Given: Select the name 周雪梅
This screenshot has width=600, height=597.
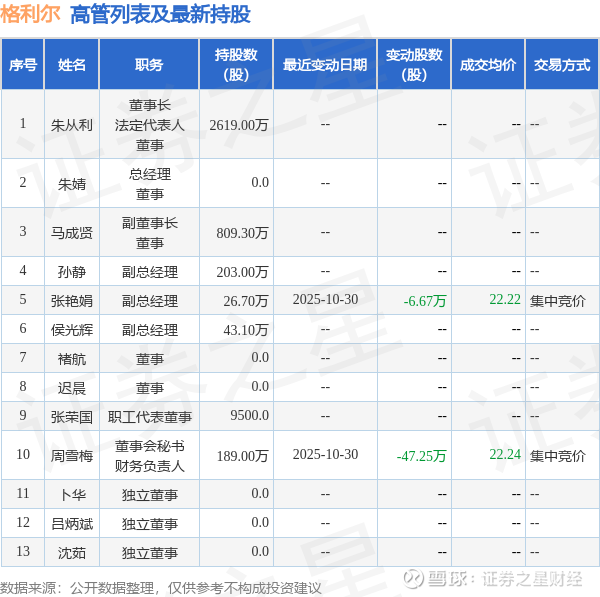Looking at the screenshot, I should (x=72, y=456).
